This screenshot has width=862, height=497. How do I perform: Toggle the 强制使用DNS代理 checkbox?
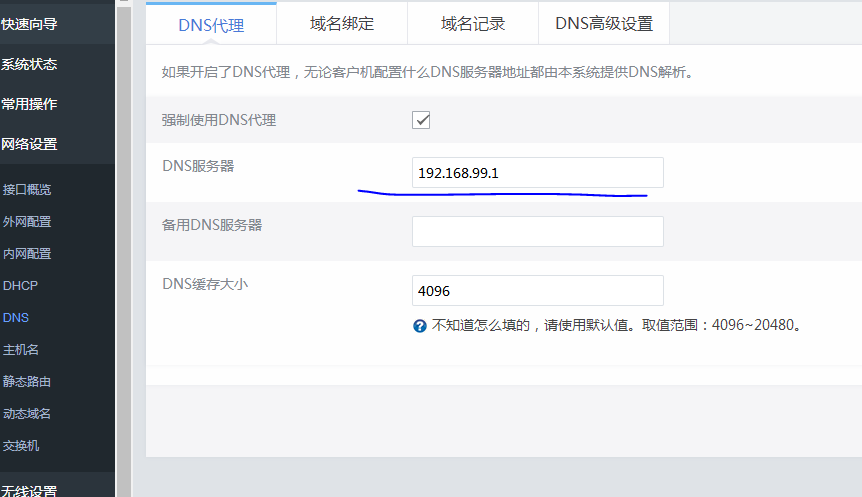[x=421, y=120]
